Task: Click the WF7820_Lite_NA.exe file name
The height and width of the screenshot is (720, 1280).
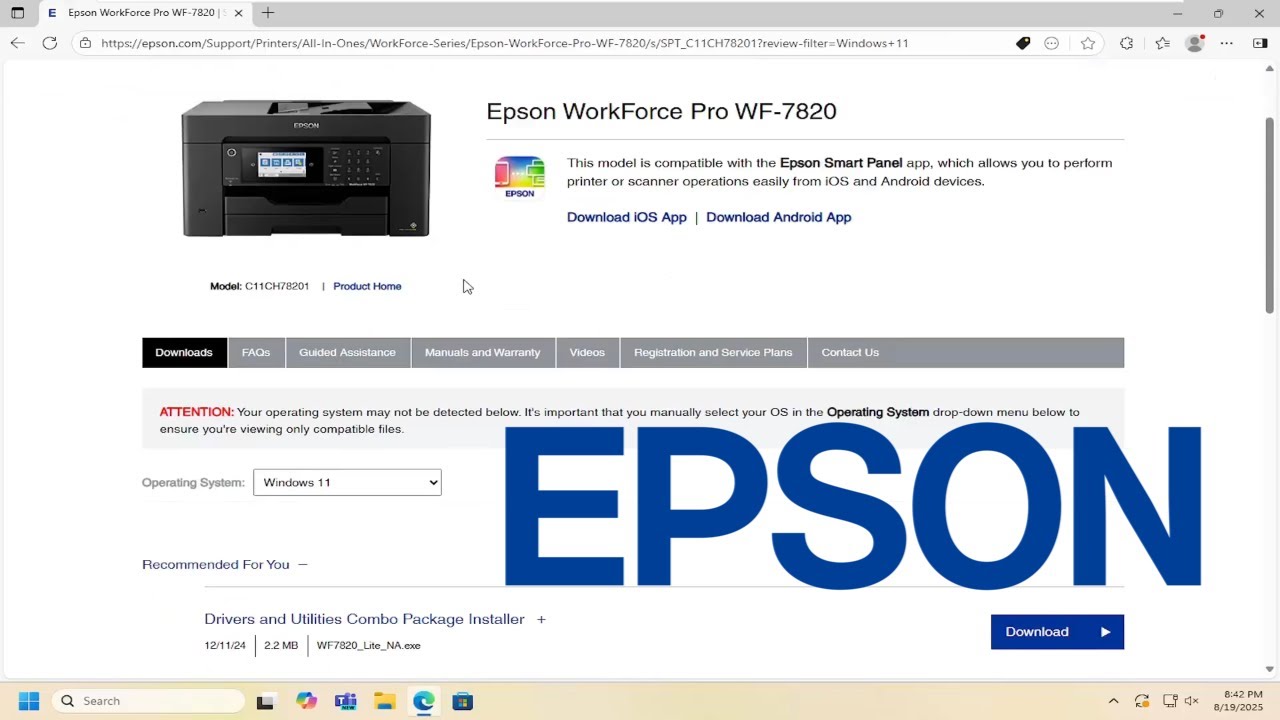Action: point(368,646)
